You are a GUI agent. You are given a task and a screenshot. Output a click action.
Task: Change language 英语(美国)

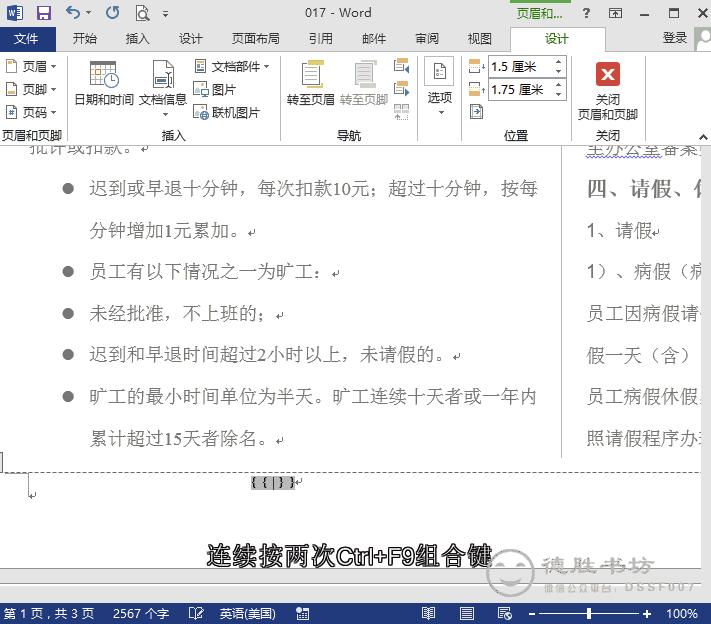point(248,614)
